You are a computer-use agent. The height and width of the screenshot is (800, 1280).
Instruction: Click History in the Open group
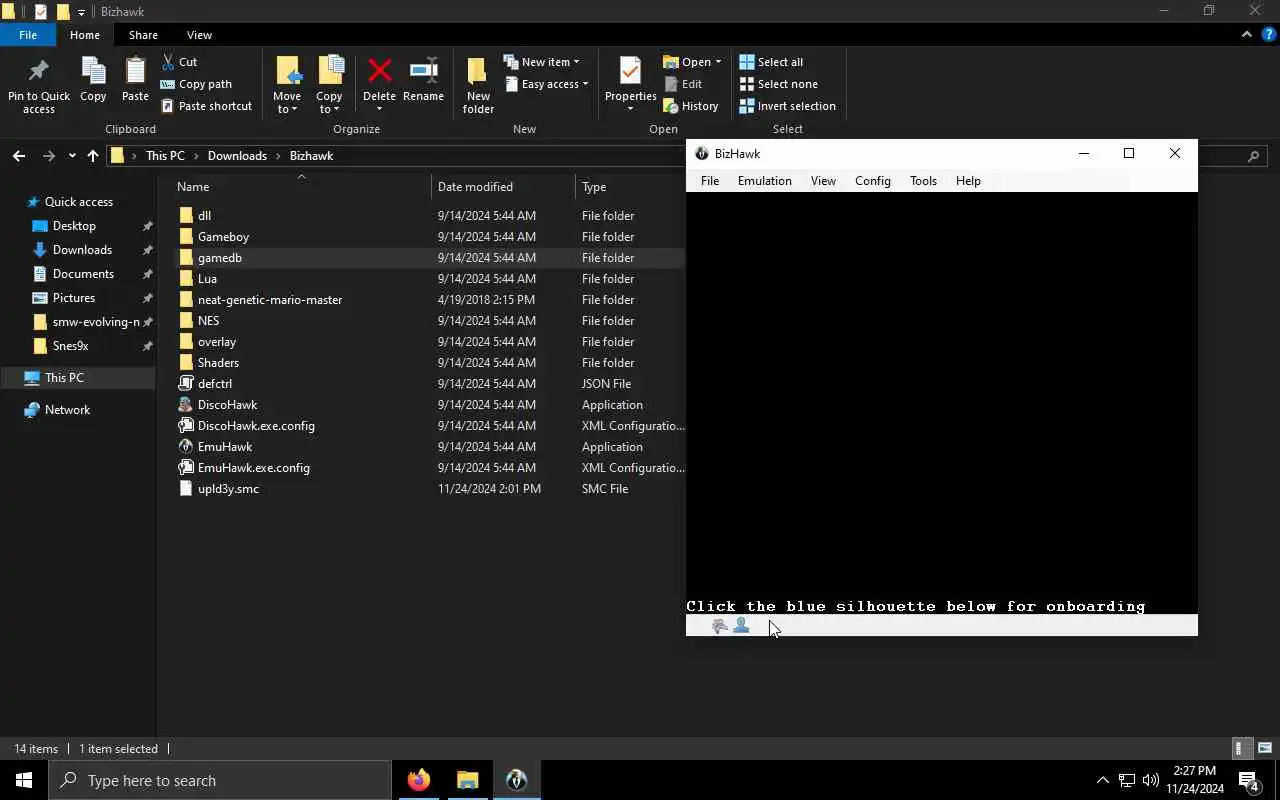pos(690,106)
